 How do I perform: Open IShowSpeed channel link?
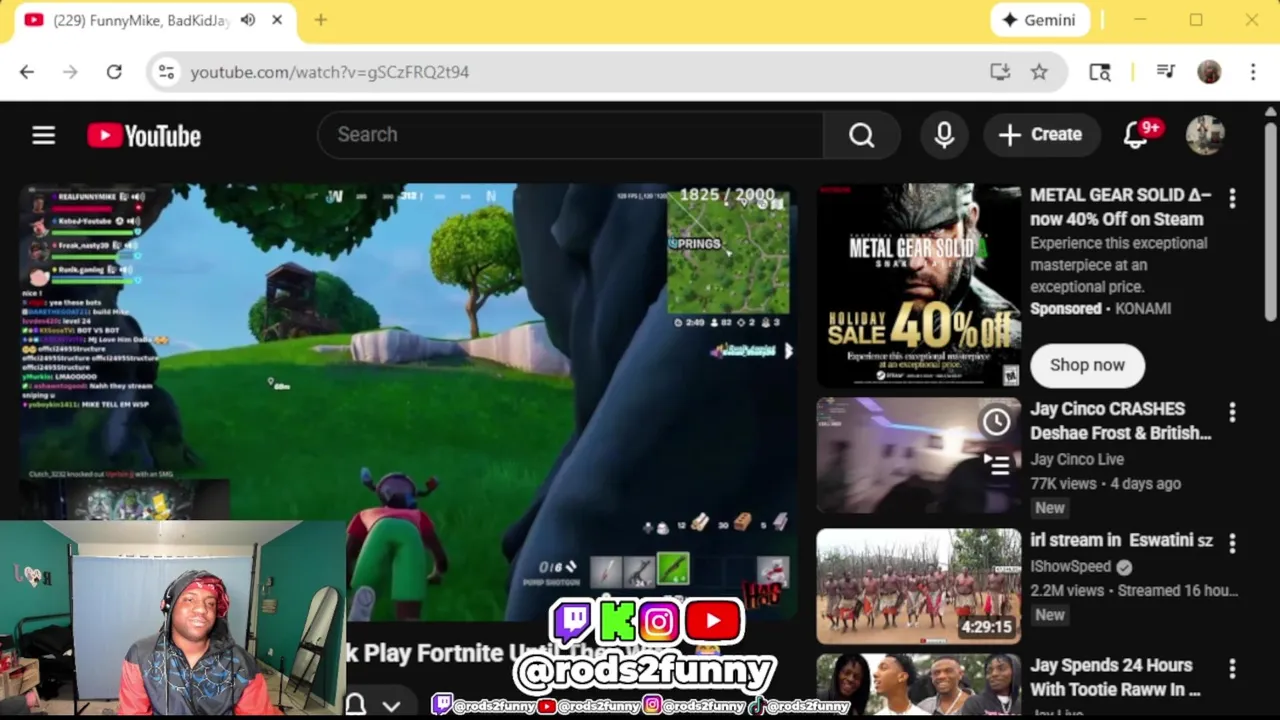coord(1071,566)
